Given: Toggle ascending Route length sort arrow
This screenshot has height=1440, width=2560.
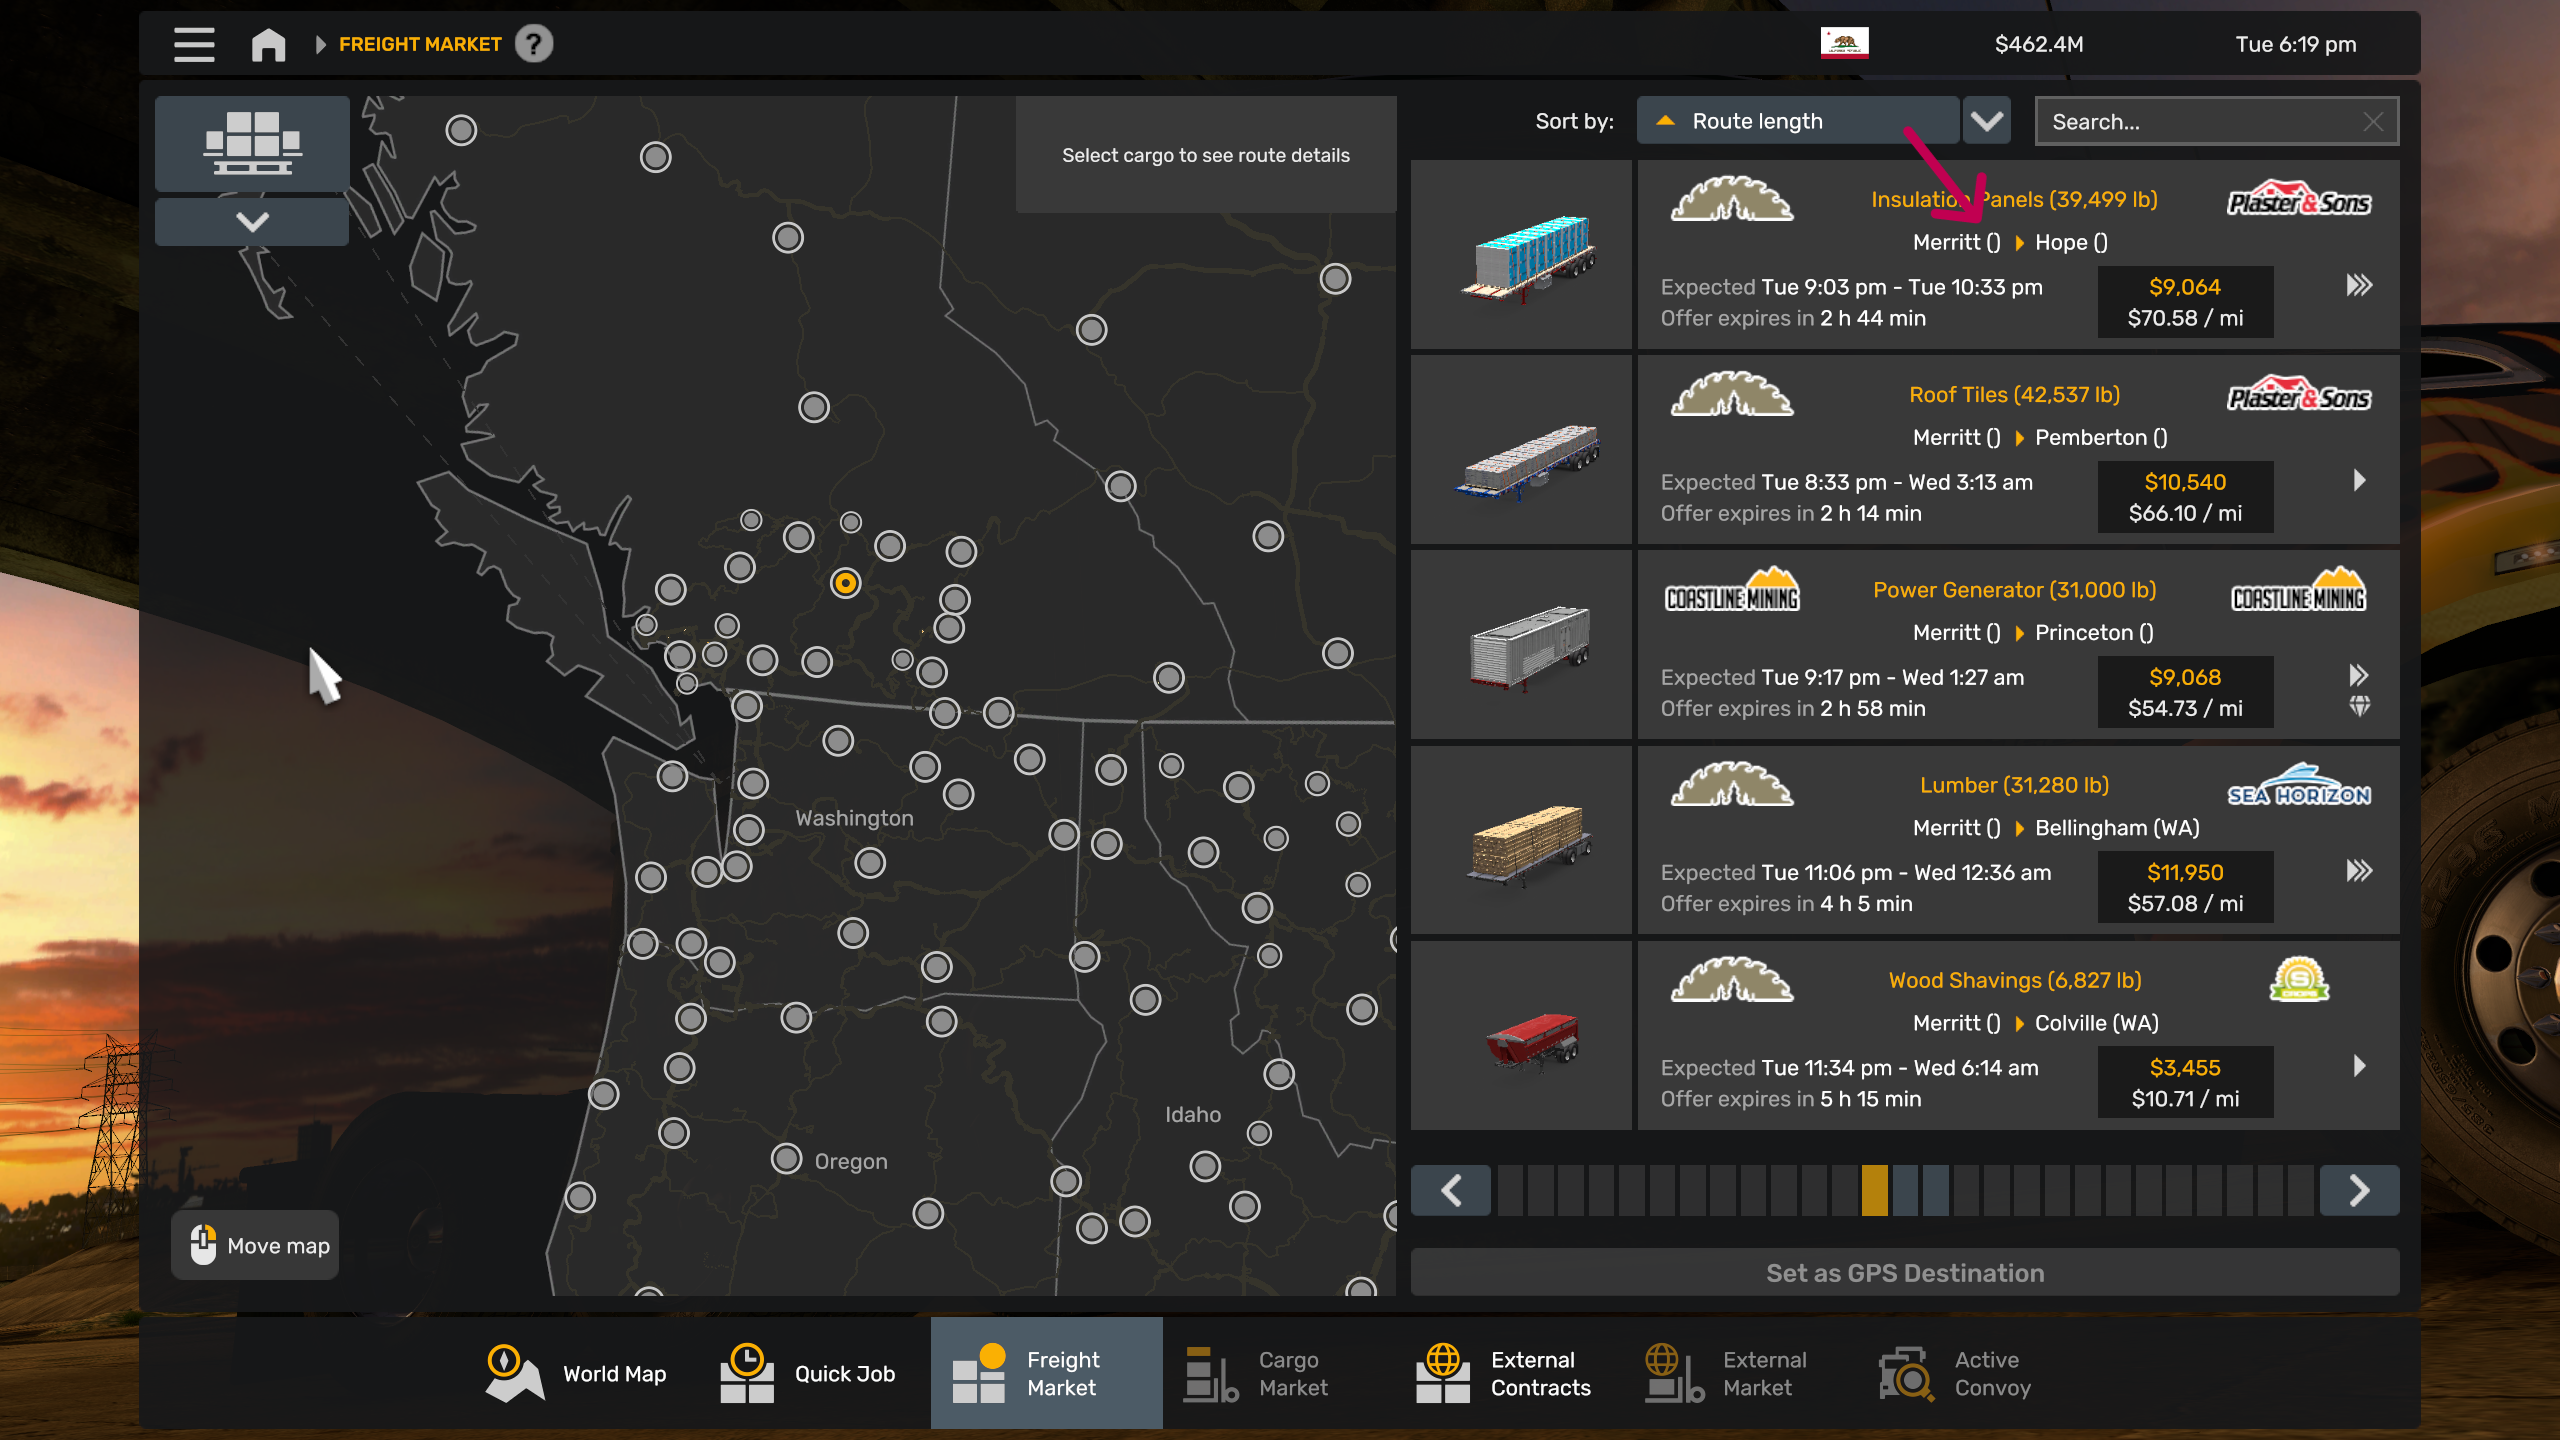Looking at the screenshot, I should coord(1665,121).
